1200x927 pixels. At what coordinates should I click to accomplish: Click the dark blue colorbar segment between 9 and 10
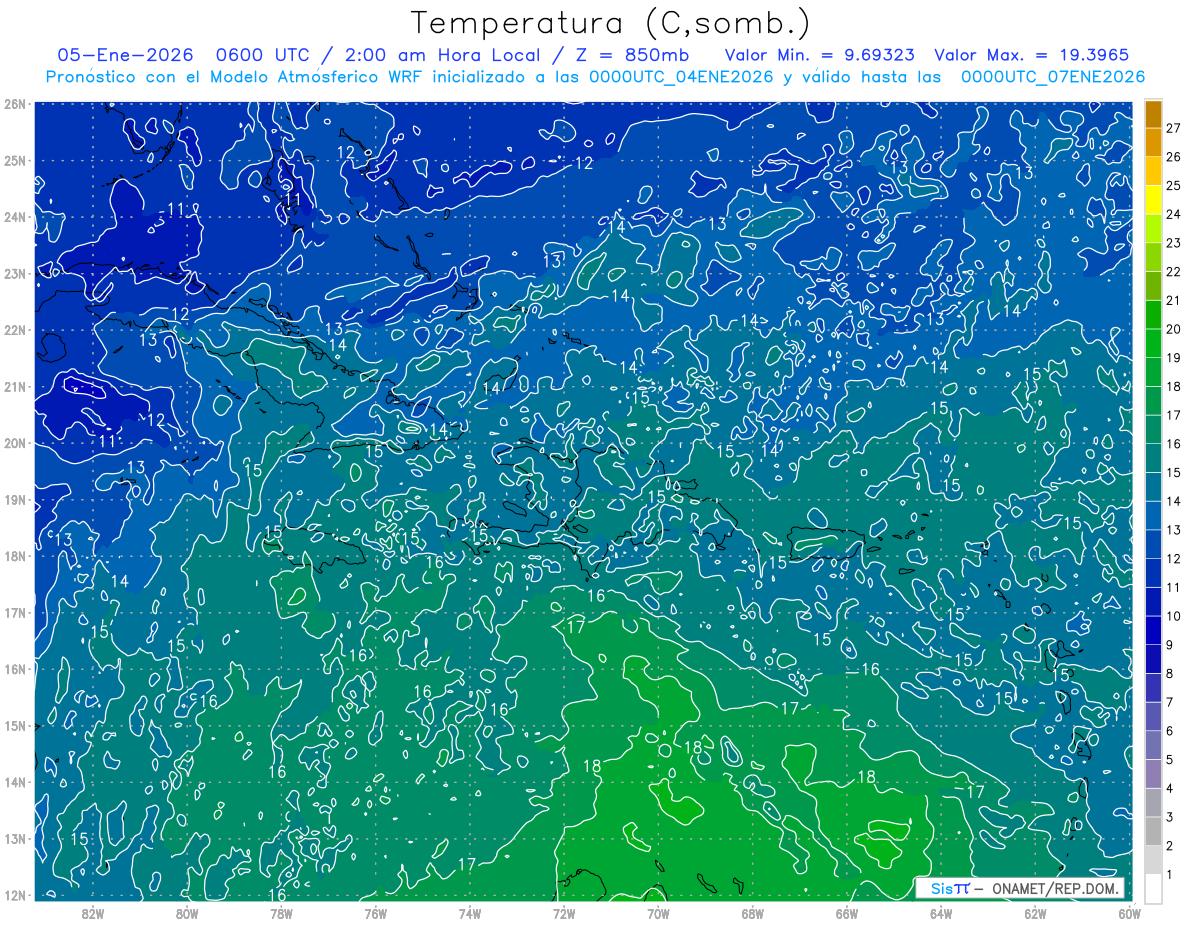(1154, 630)
